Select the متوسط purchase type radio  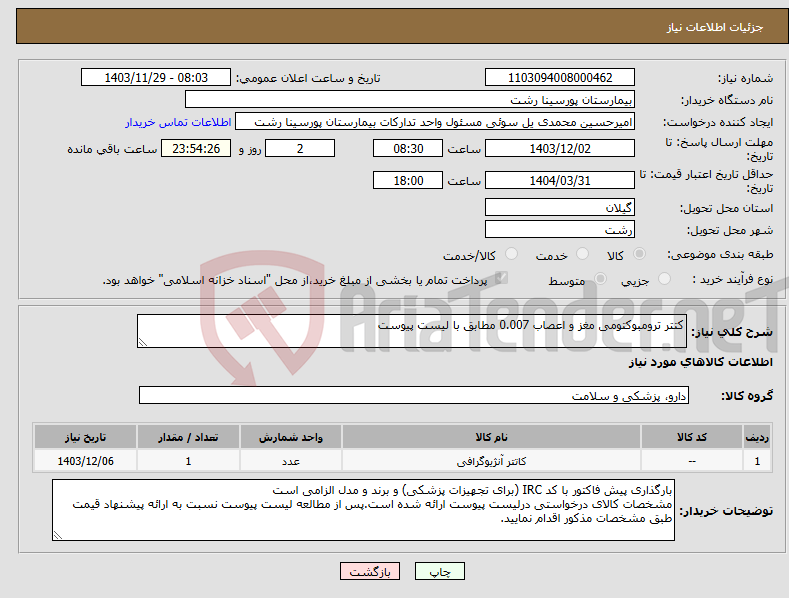click(x=600, y=279)
